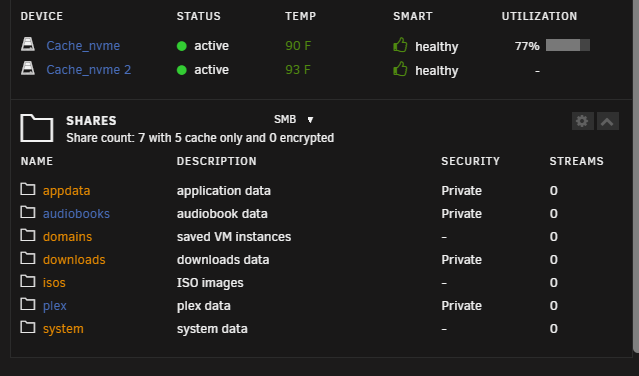Open the SMB protocol dropdown
Screen dimensions: 639x376
[293, 119]
